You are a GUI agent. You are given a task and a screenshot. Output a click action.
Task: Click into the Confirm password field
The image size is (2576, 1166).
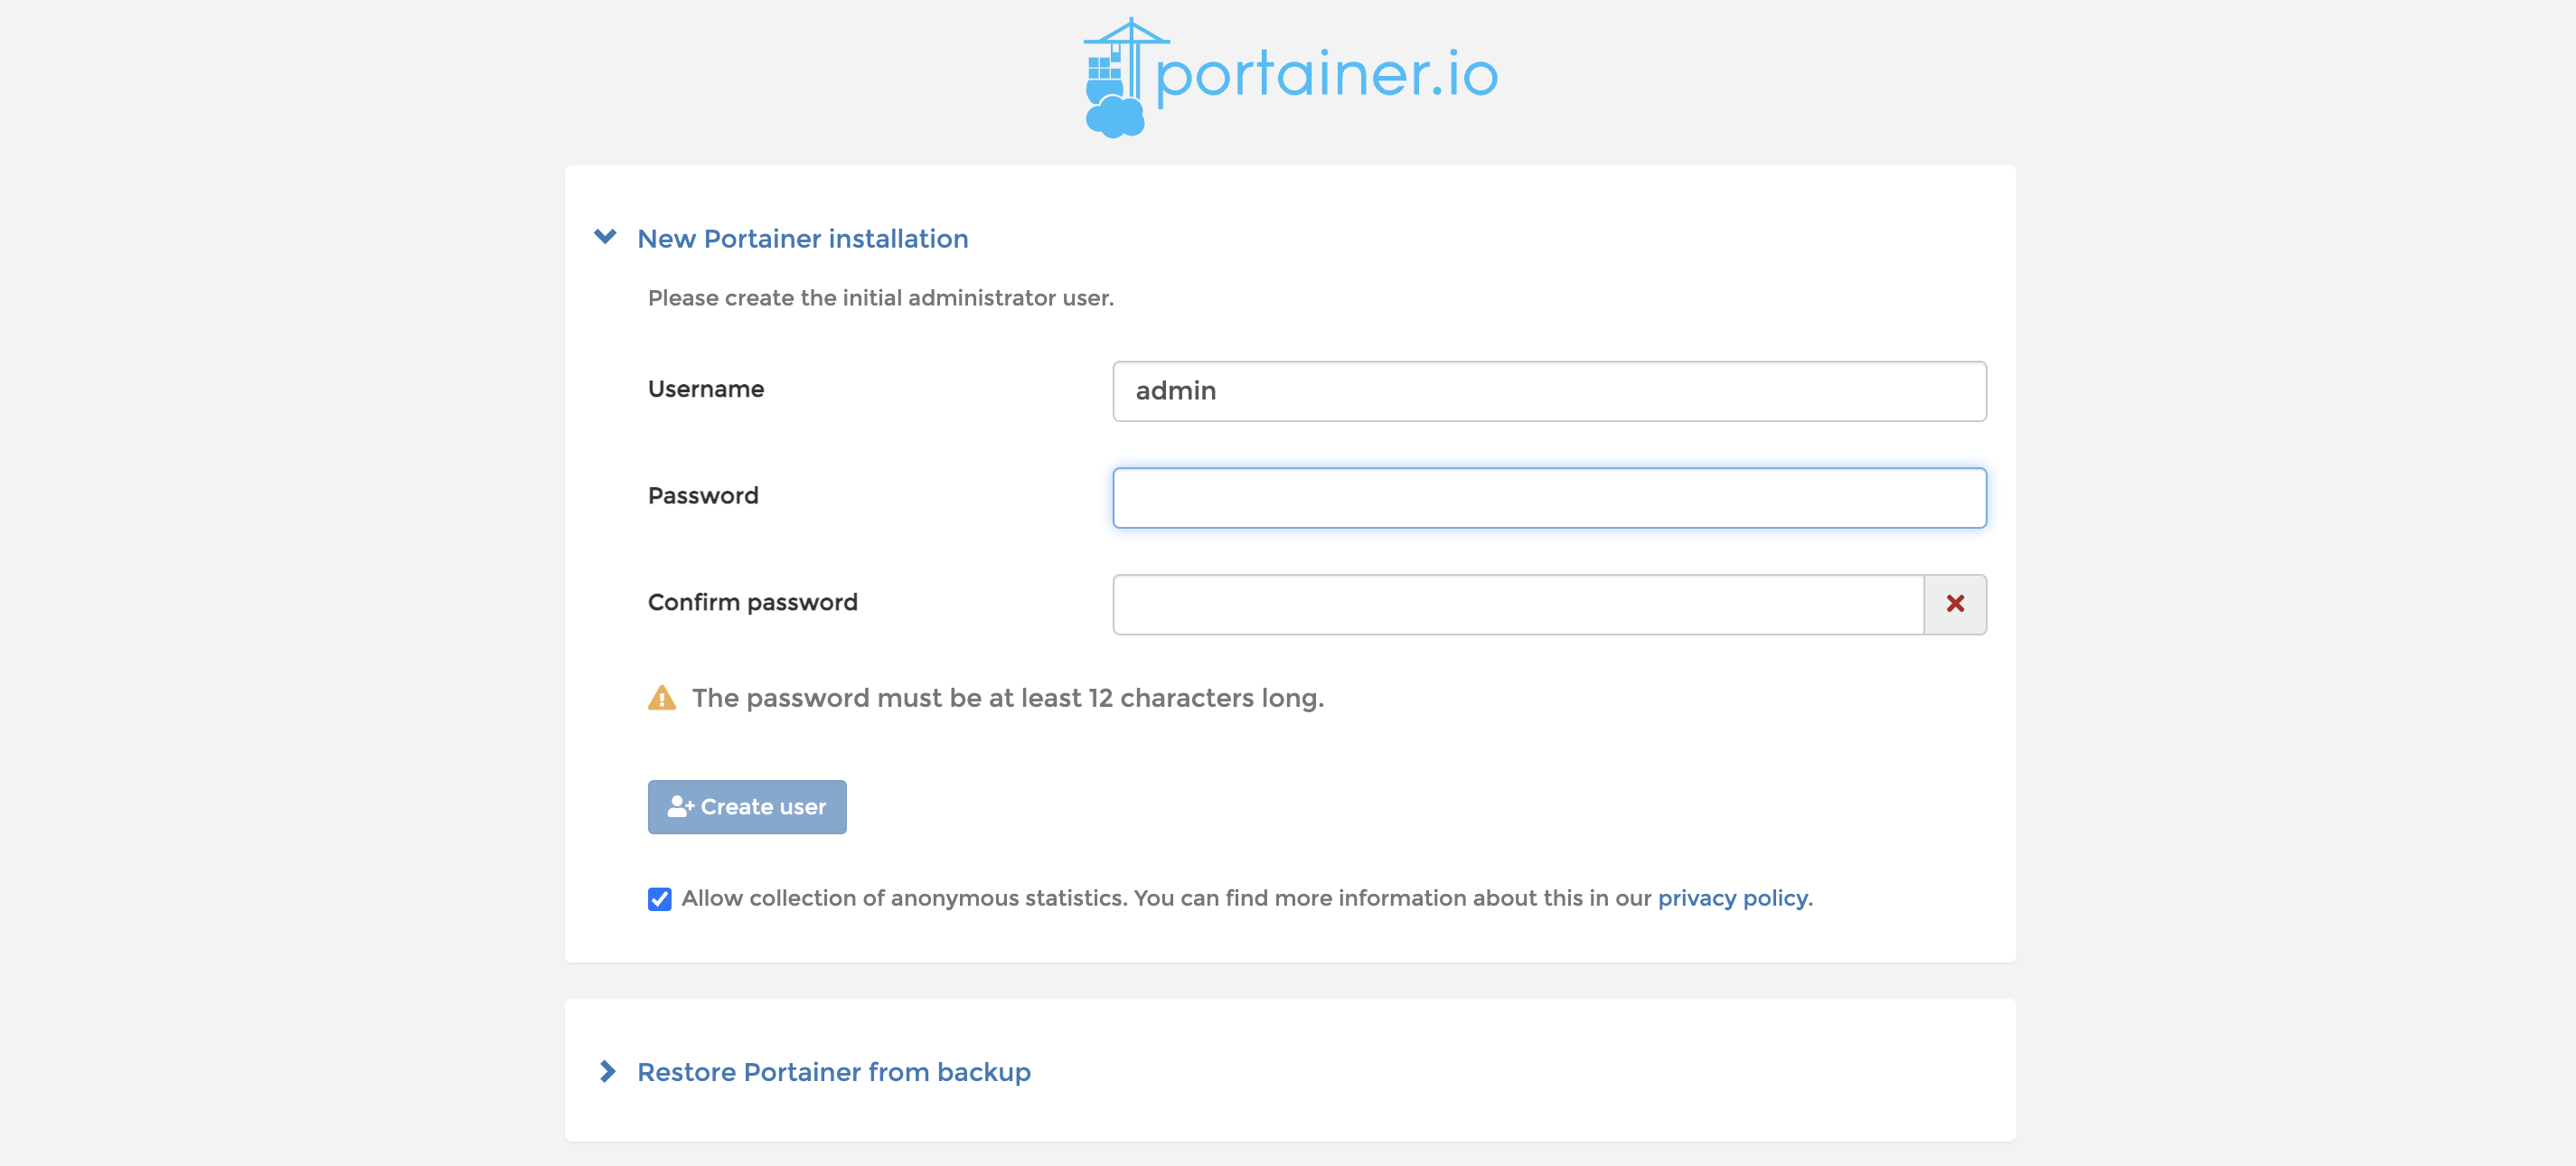coord(1516,604)
